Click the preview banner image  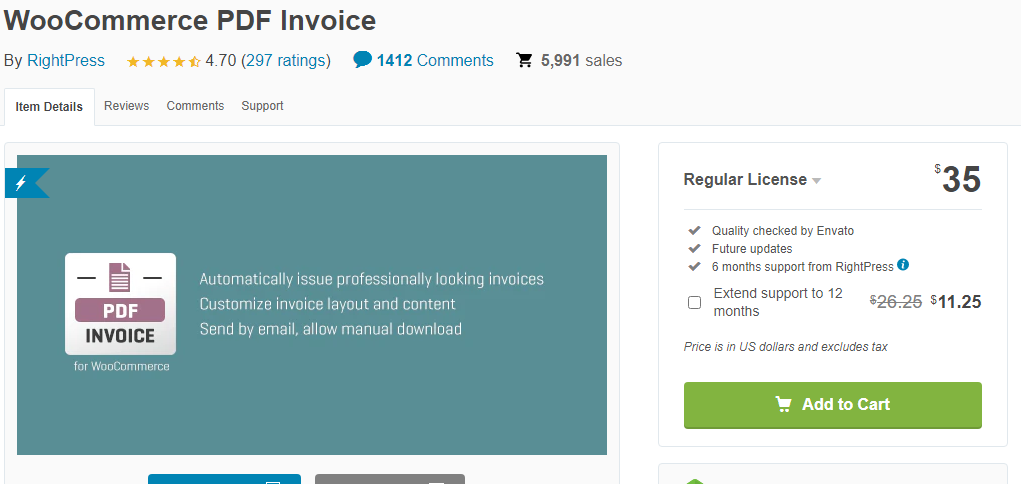click(312, 305)
